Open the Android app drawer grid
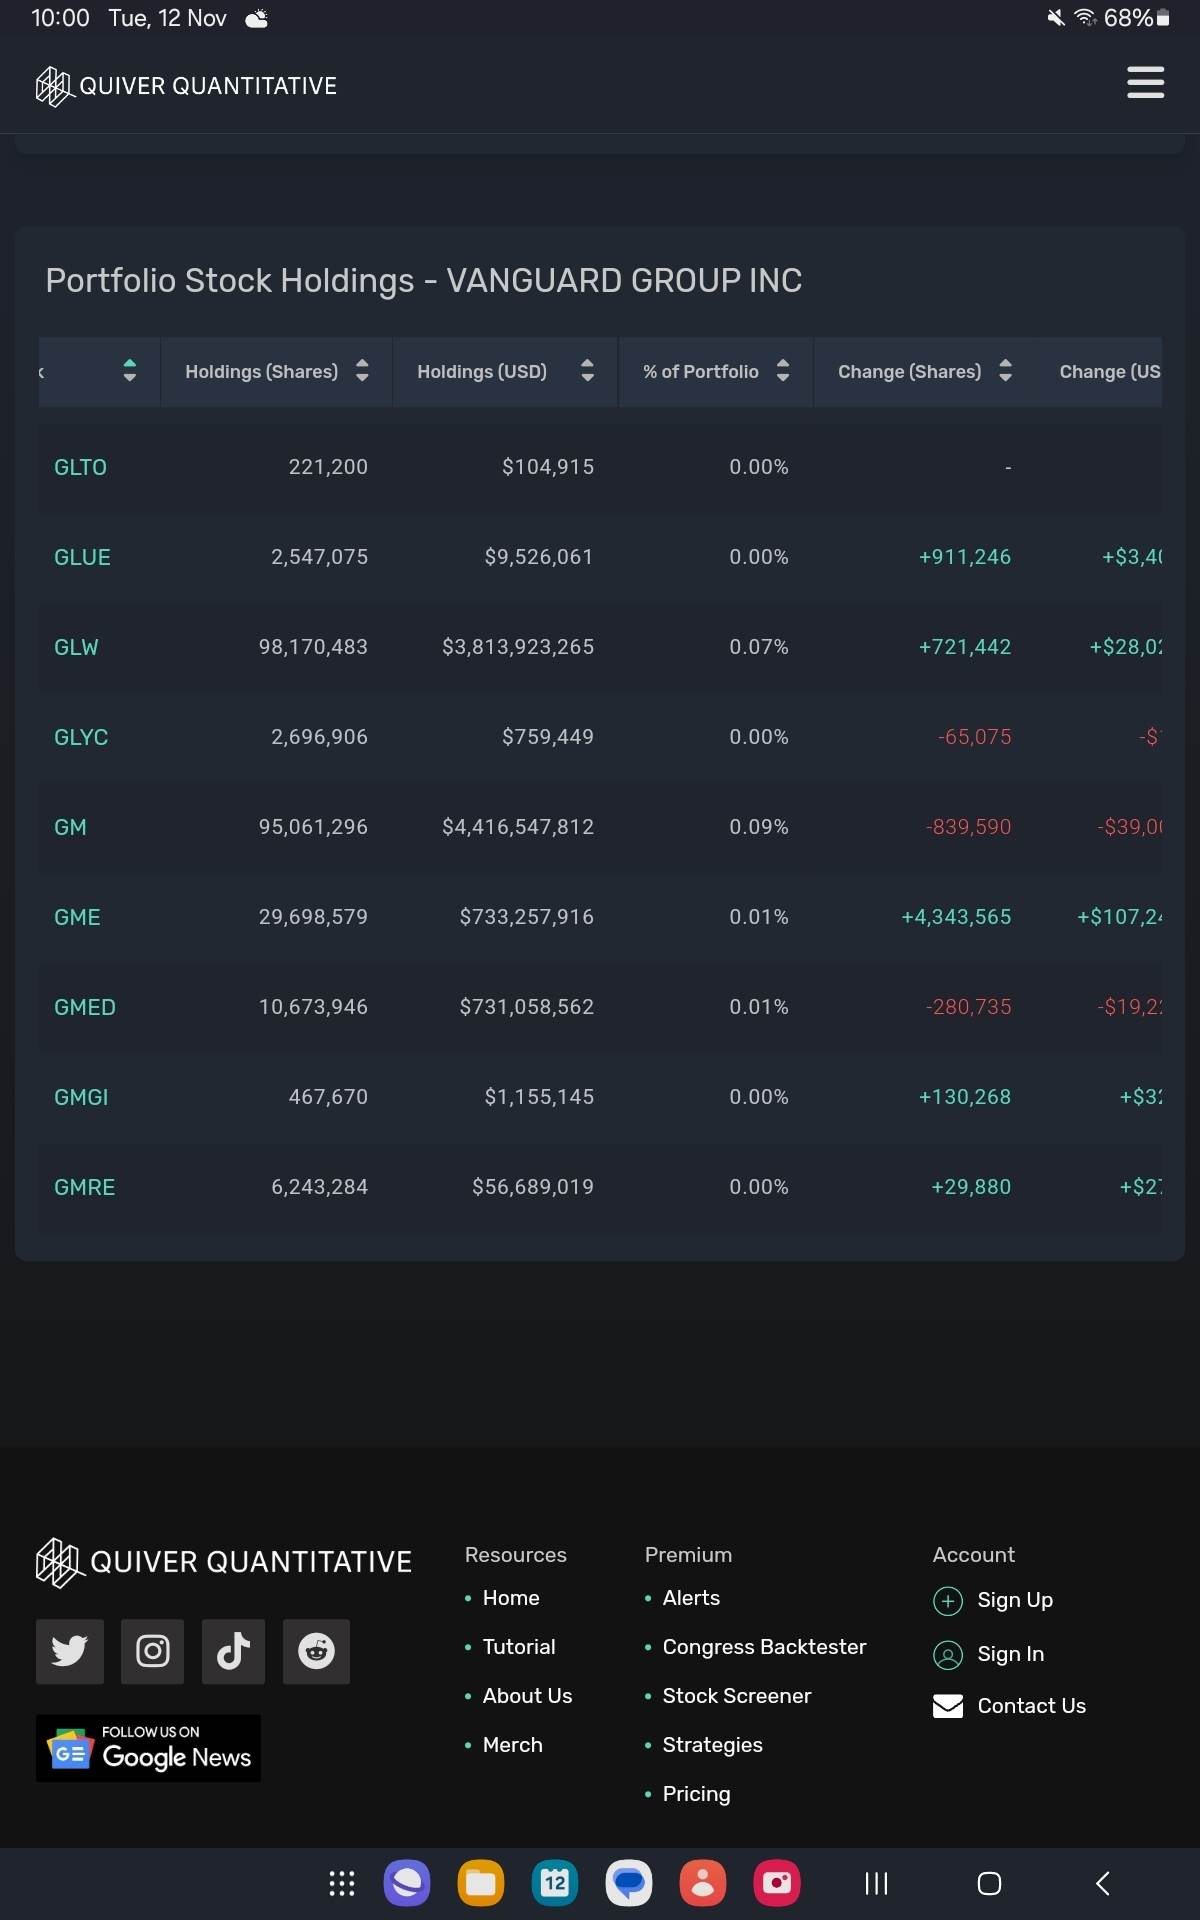Viewport: 1200px width, 1920px height. pyautogui.click(x=342, y=1884)
